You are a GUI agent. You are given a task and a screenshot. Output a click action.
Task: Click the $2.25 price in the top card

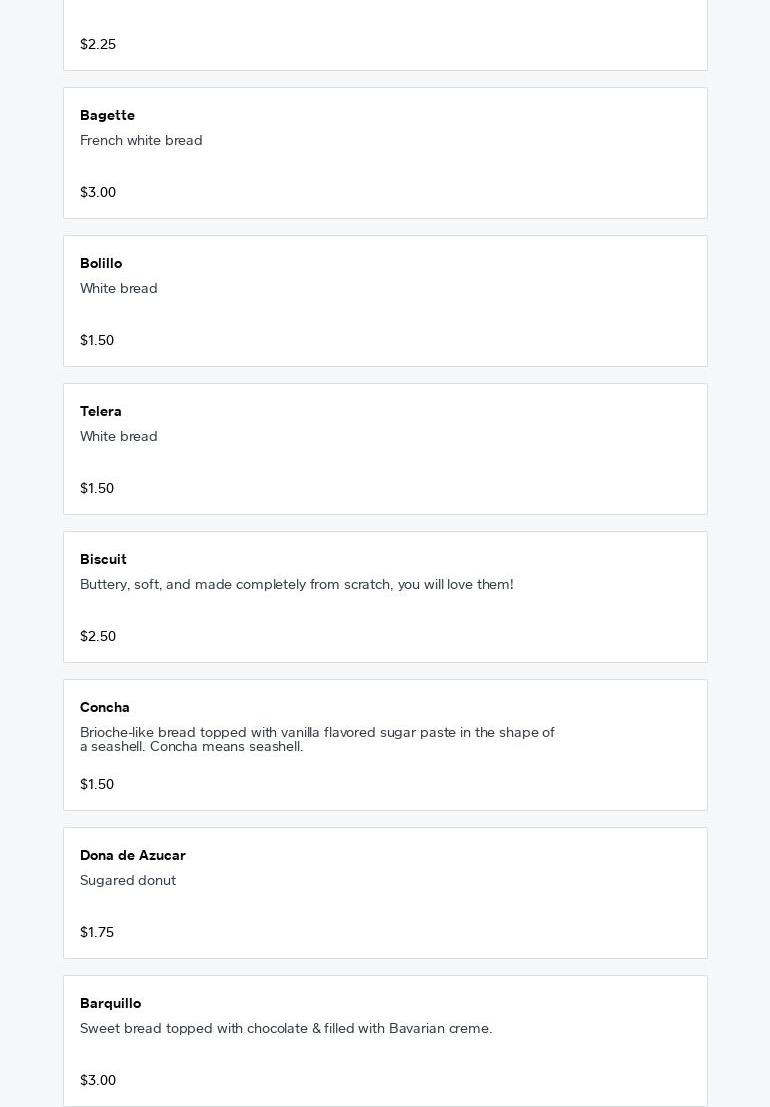98,44
